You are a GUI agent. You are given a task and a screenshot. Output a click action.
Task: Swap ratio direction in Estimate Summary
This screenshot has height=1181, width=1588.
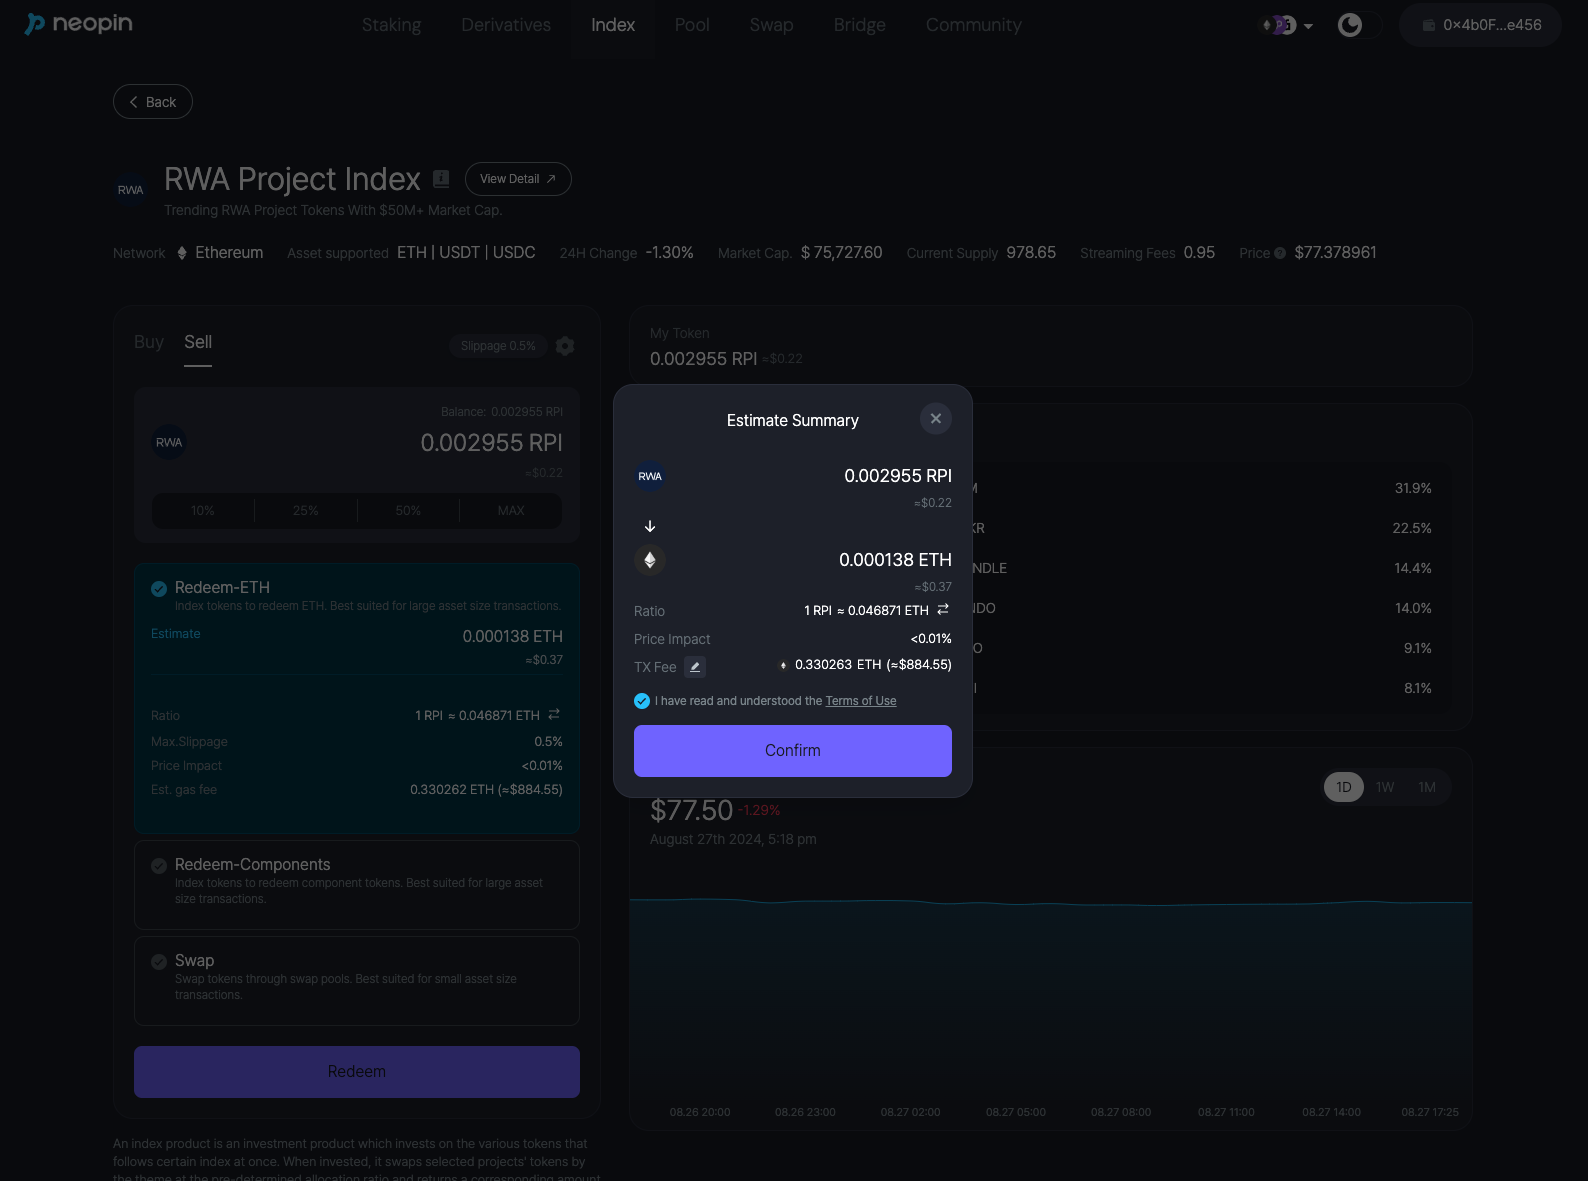(x=943, y=610)
